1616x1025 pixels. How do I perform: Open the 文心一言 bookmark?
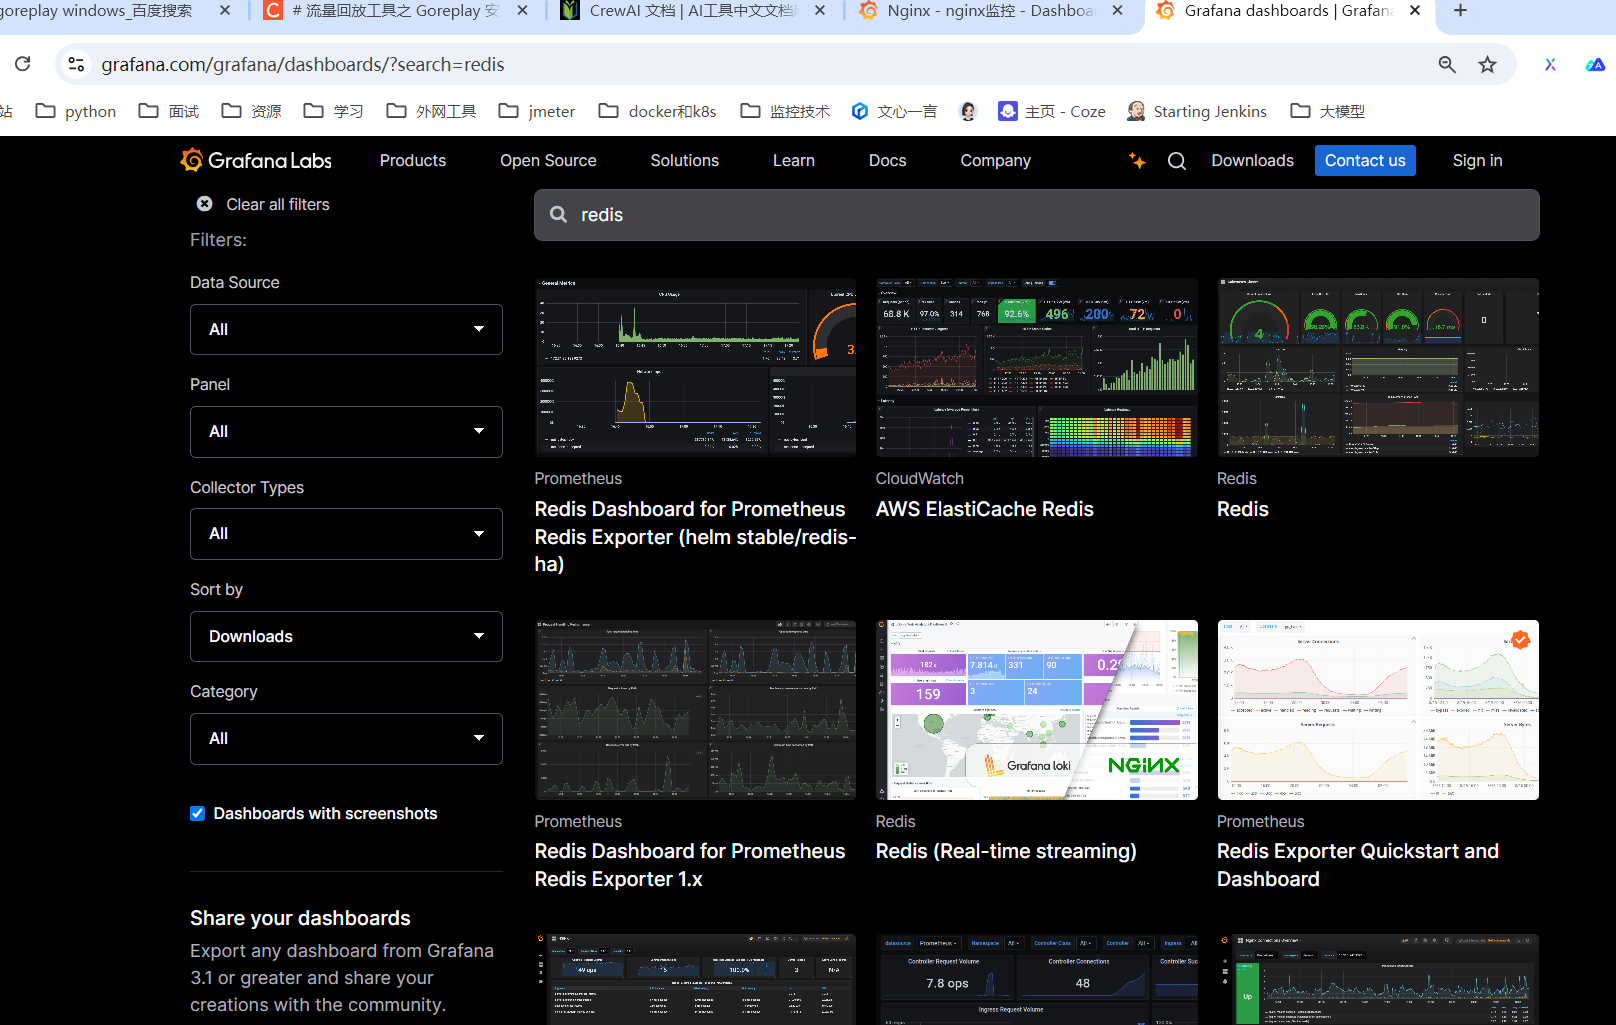coord(894,111)
